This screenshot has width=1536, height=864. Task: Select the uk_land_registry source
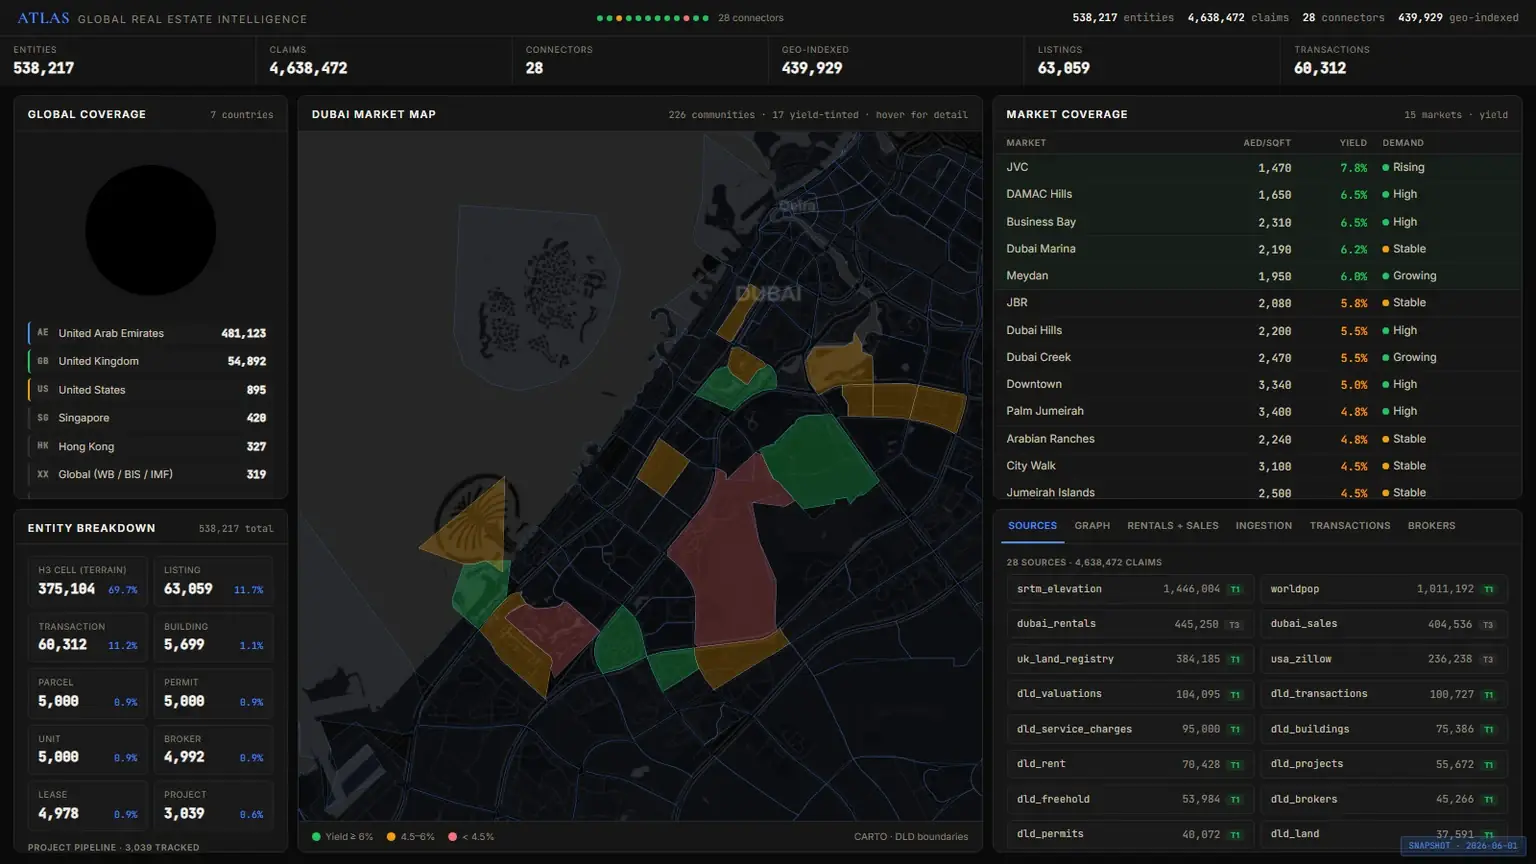click(1130, 659)
